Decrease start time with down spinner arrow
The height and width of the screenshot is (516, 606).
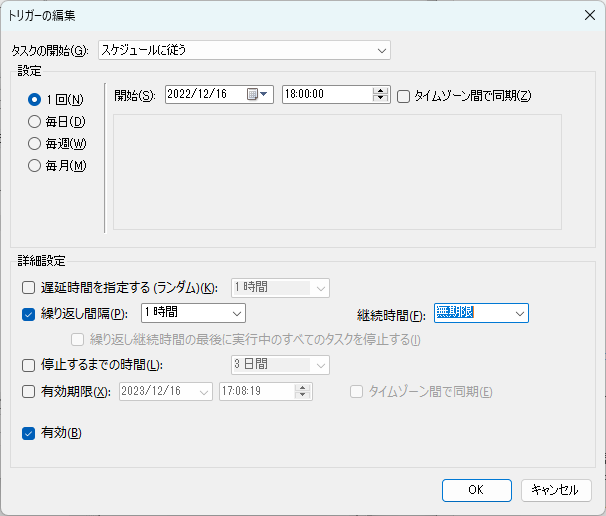(380, 98)
